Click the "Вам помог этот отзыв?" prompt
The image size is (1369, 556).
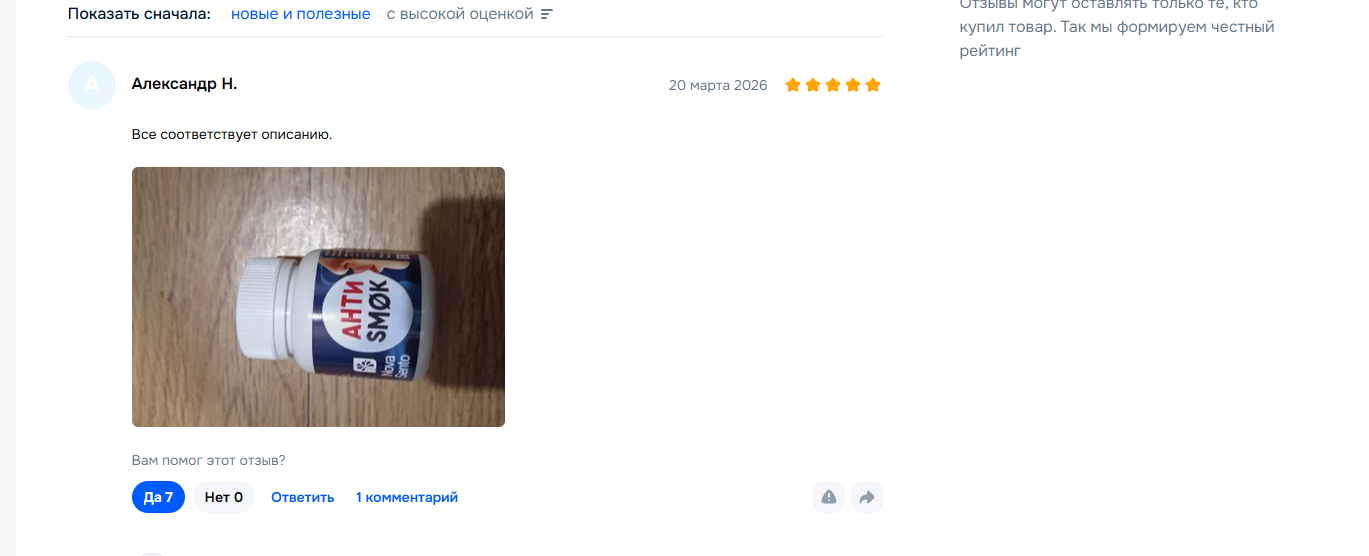tap(209, 461)
